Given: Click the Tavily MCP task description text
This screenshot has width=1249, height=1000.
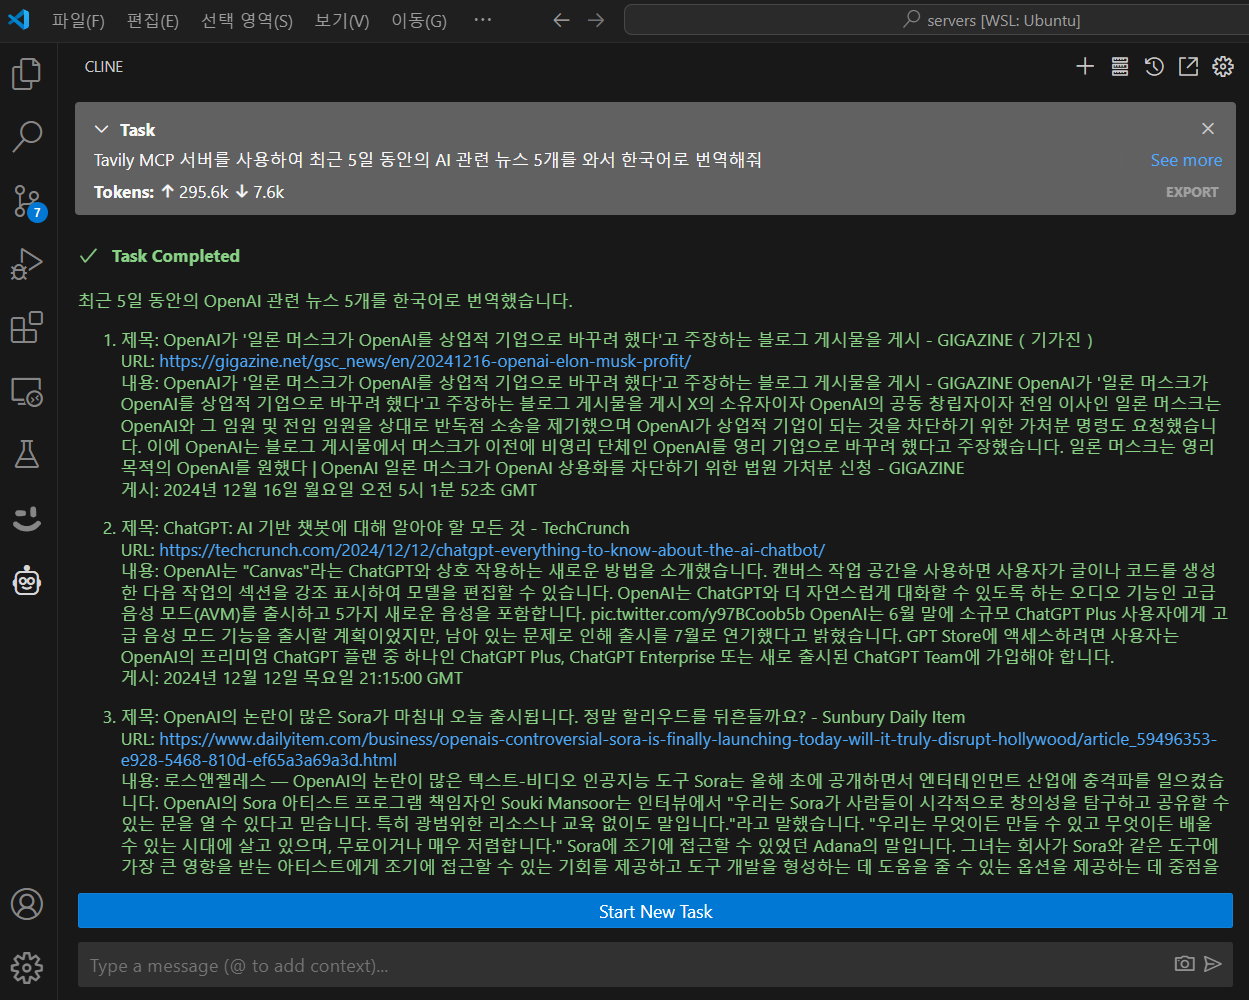Looking at the screenshot, I should (x=428, y=160).
